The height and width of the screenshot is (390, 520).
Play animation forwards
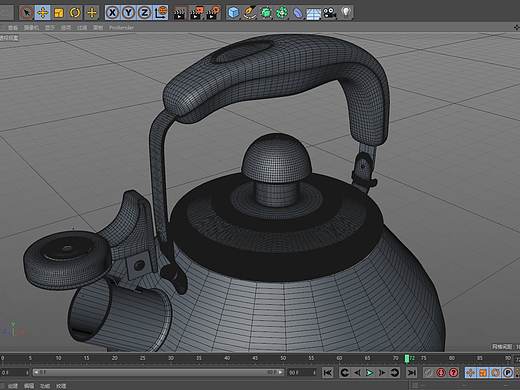click(x=370, y=372)
